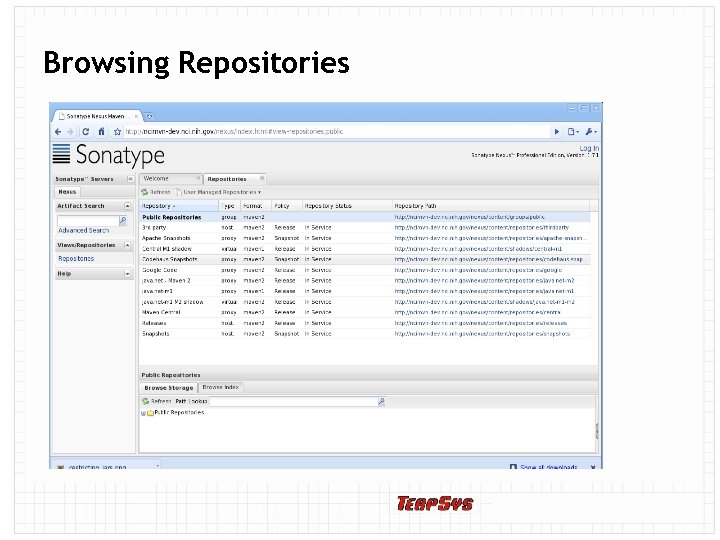The height and width of the screenshot is (540, 720).
Task: Click the Sonatype logo stripes icon
Action: click(x=61, y=154)
